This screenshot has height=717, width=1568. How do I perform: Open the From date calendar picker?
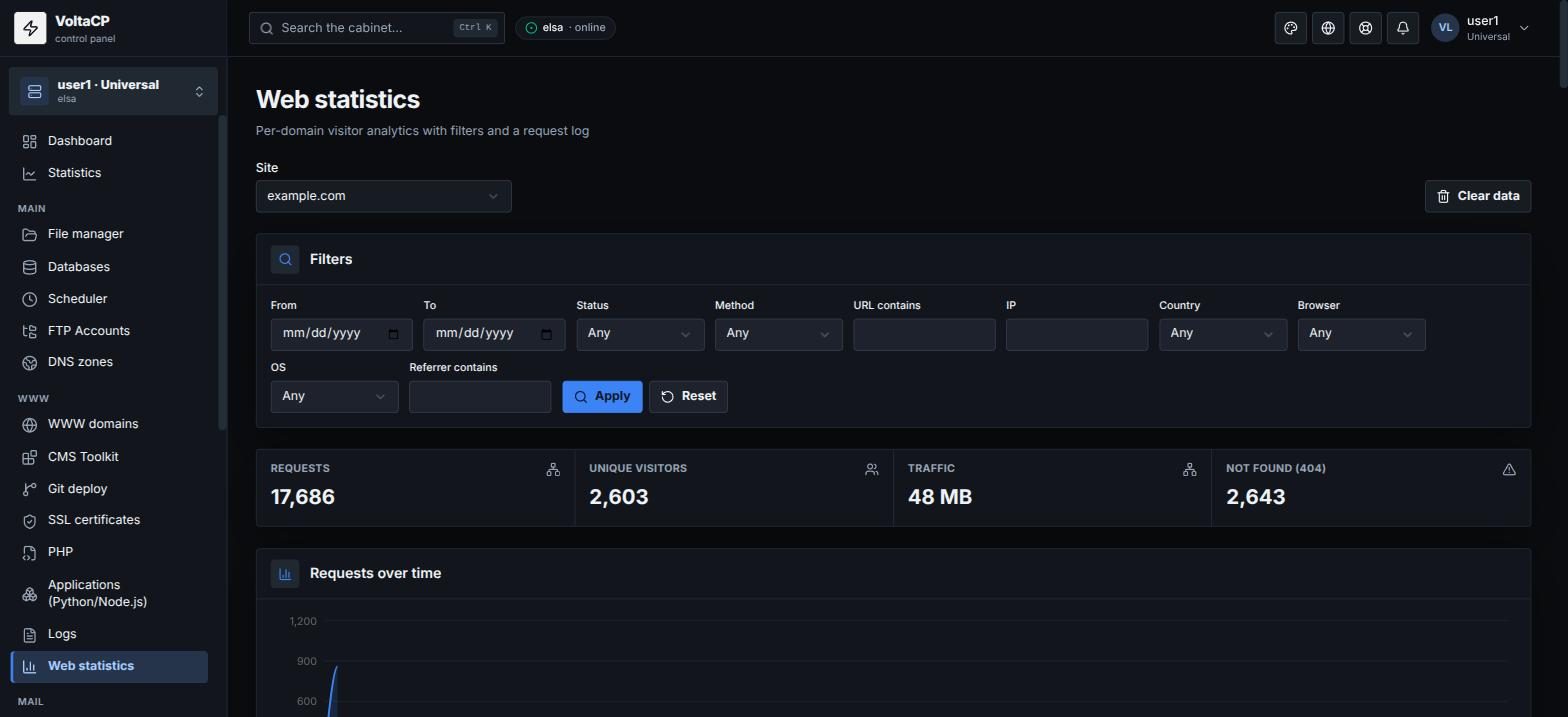(x=393, y=334)
